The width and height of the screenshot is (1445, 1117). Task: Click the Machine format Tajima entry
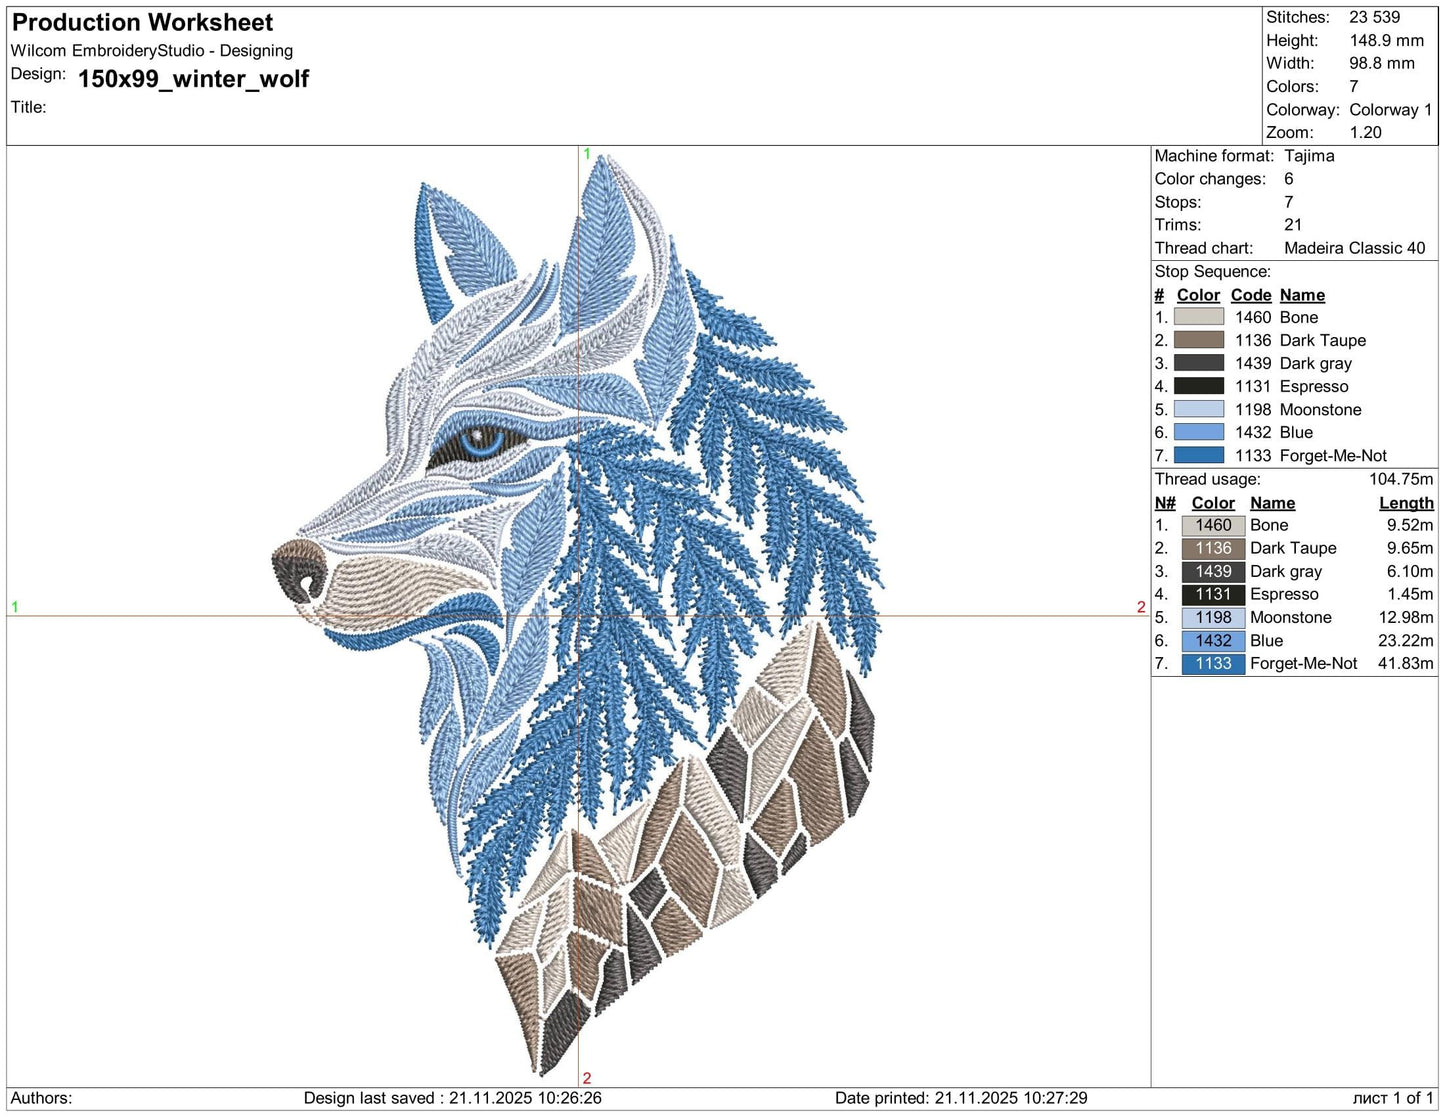click(1310, 156)
